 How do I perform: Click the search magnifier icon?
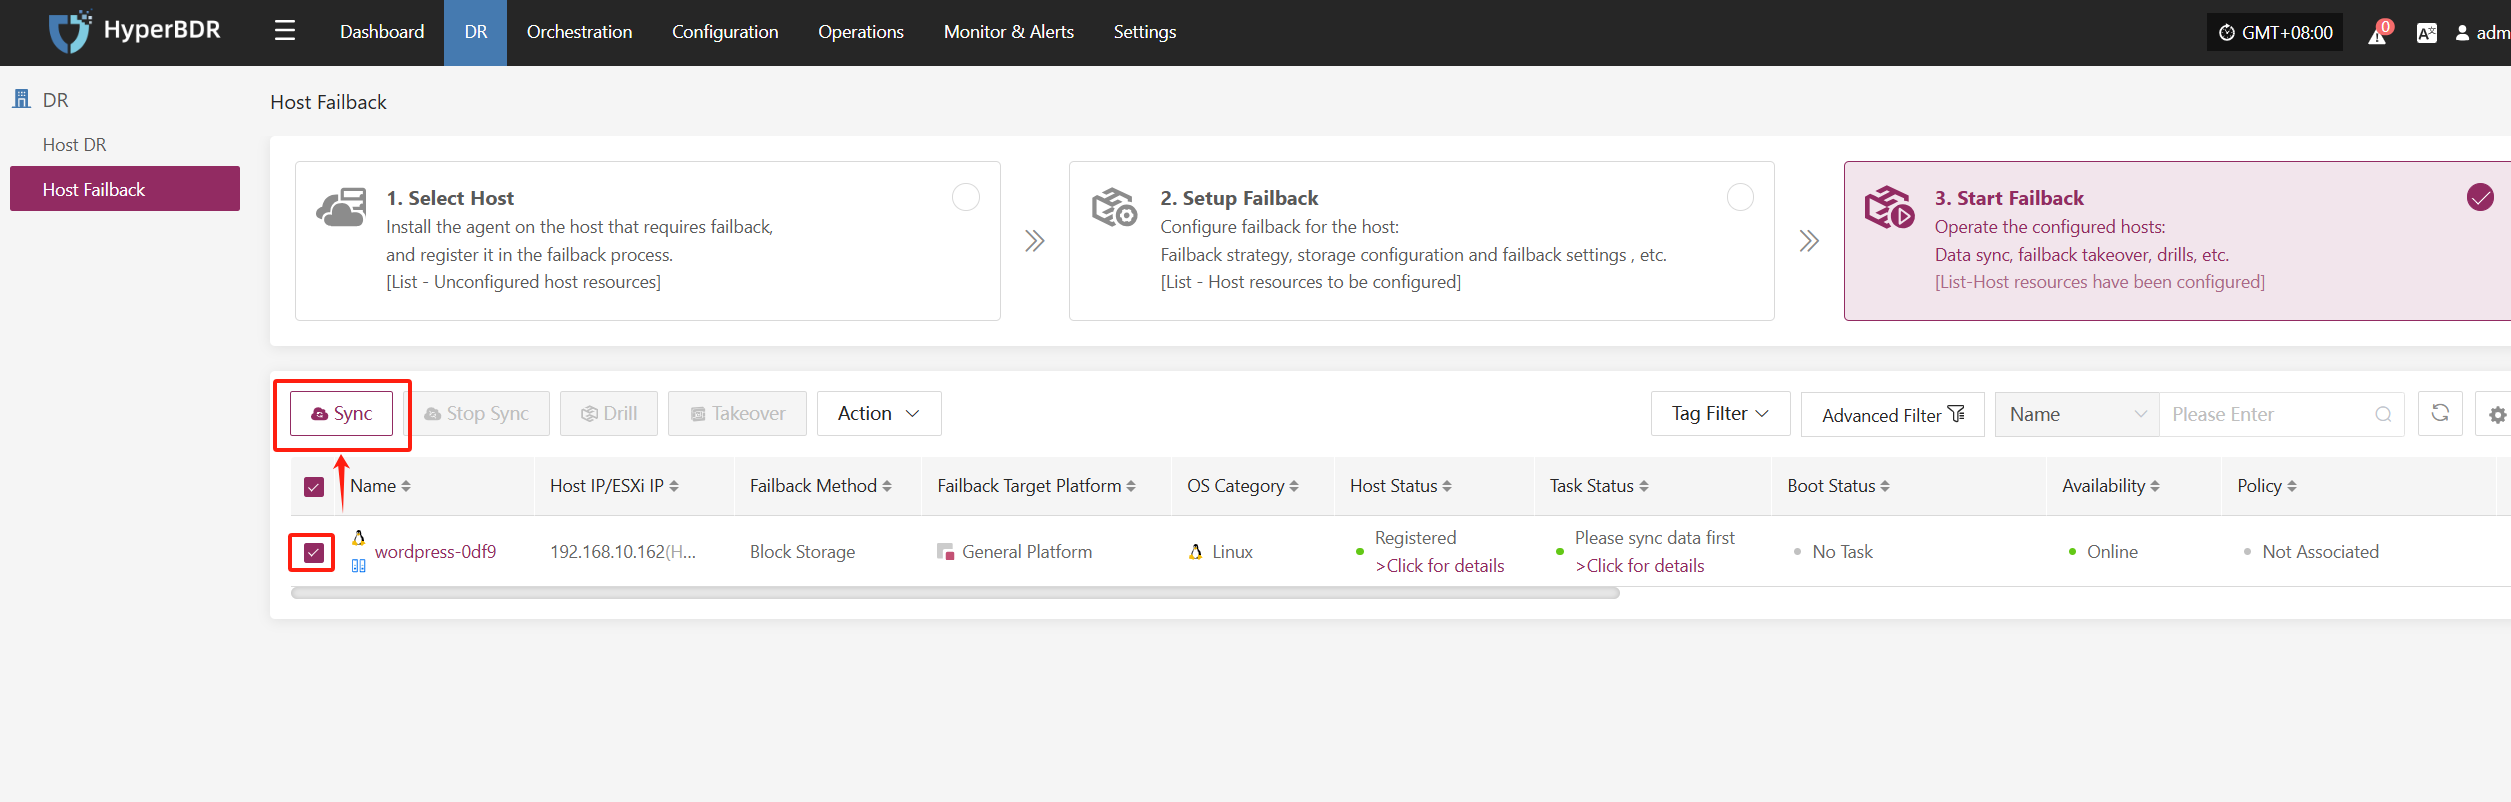[x=2383, y=414]
